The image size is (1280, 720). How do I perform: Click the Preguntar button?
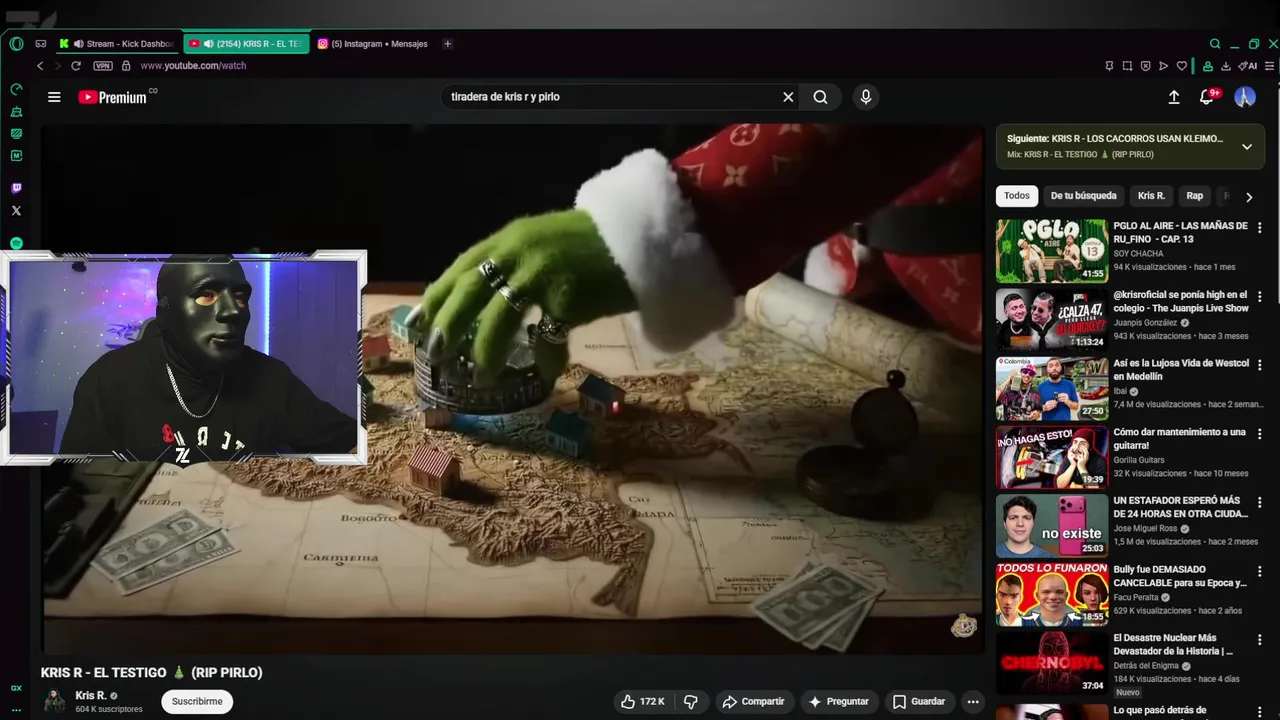click(839, 702)
